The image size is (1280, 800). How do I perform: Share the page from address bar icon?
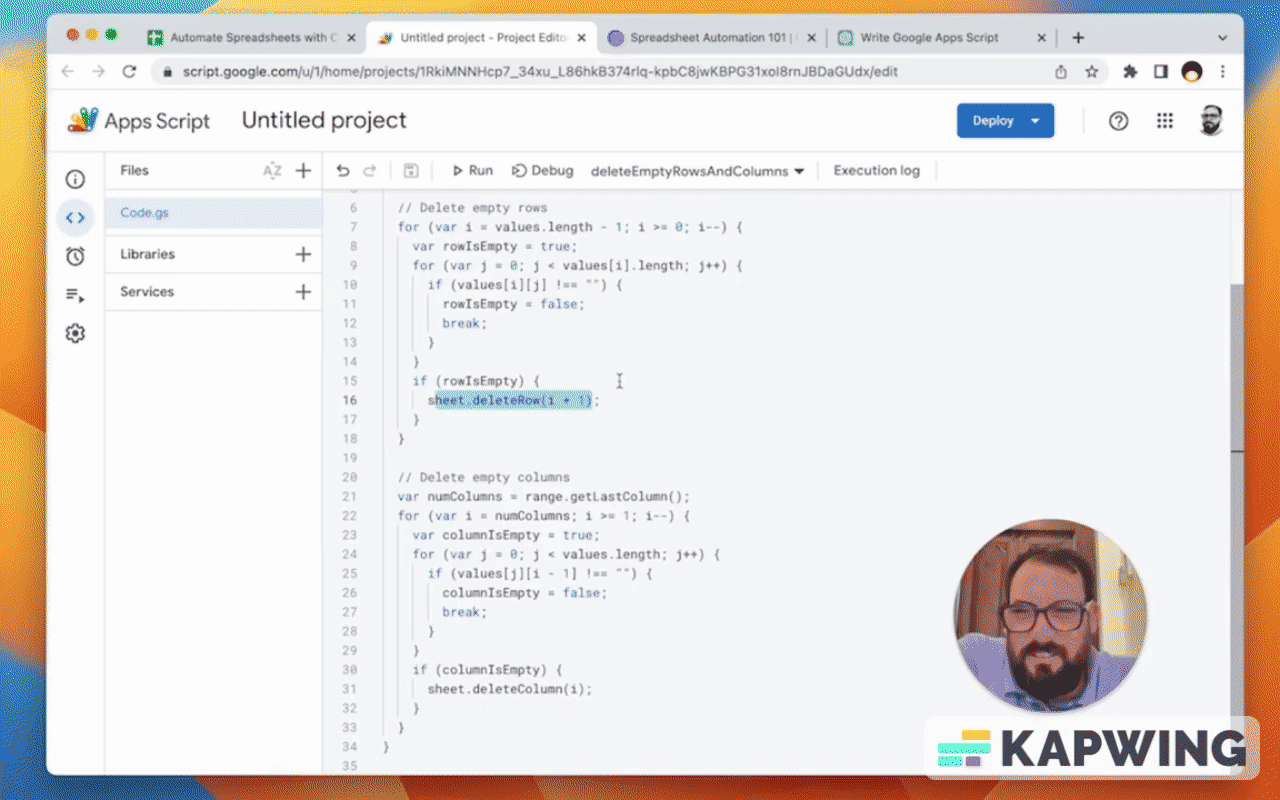1061,72
